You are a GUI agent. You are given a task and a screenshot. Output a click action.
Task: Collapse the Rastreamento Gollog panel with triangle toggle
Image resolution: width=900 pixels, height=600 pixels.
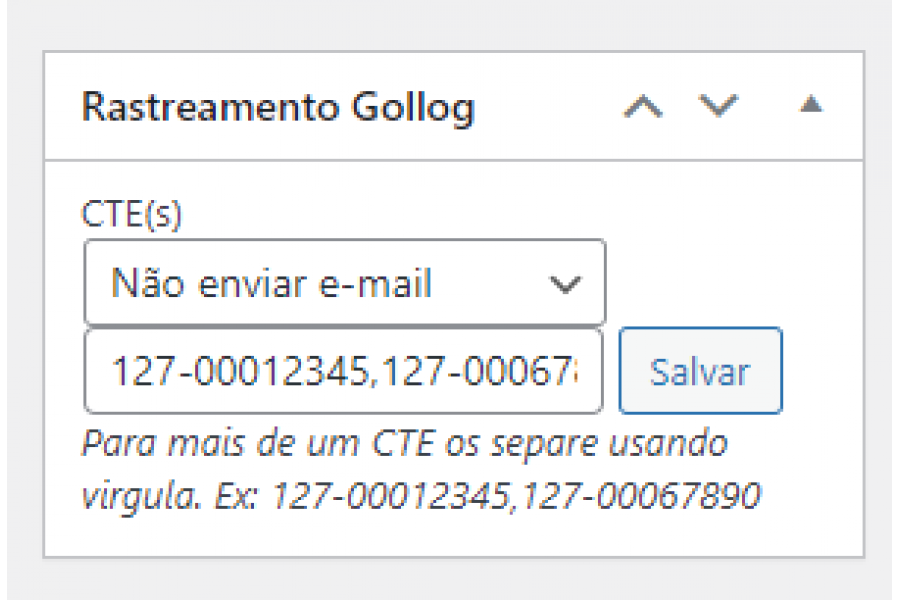811,104
